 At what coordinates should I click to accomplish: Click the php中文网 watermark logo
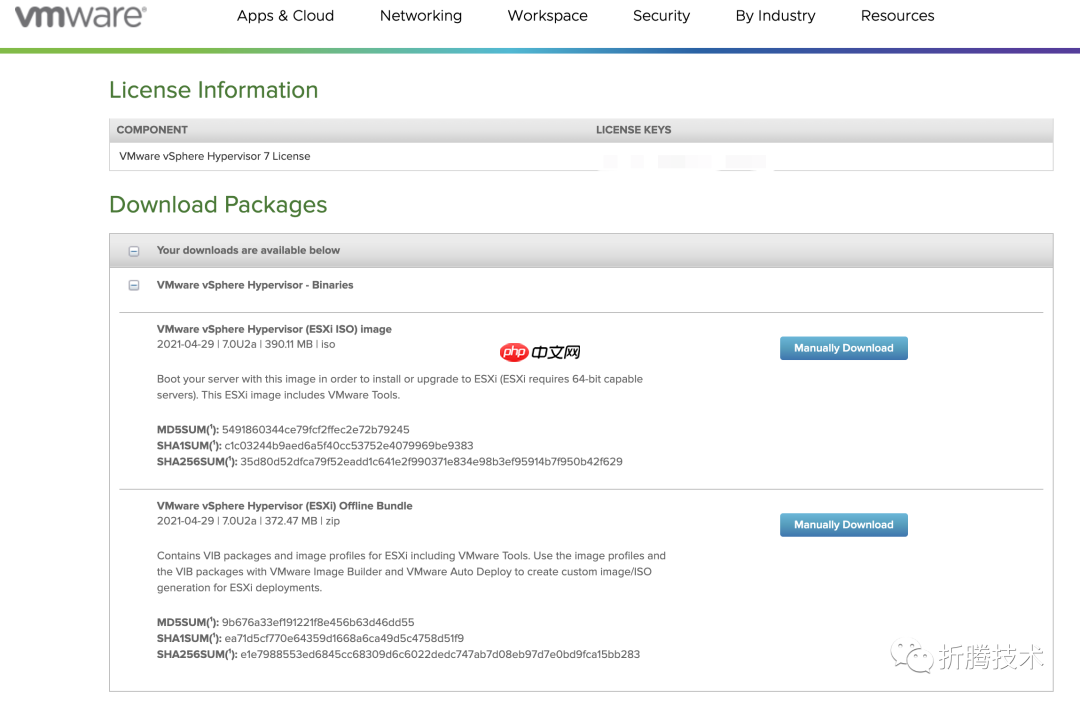(x=540, y=352)
